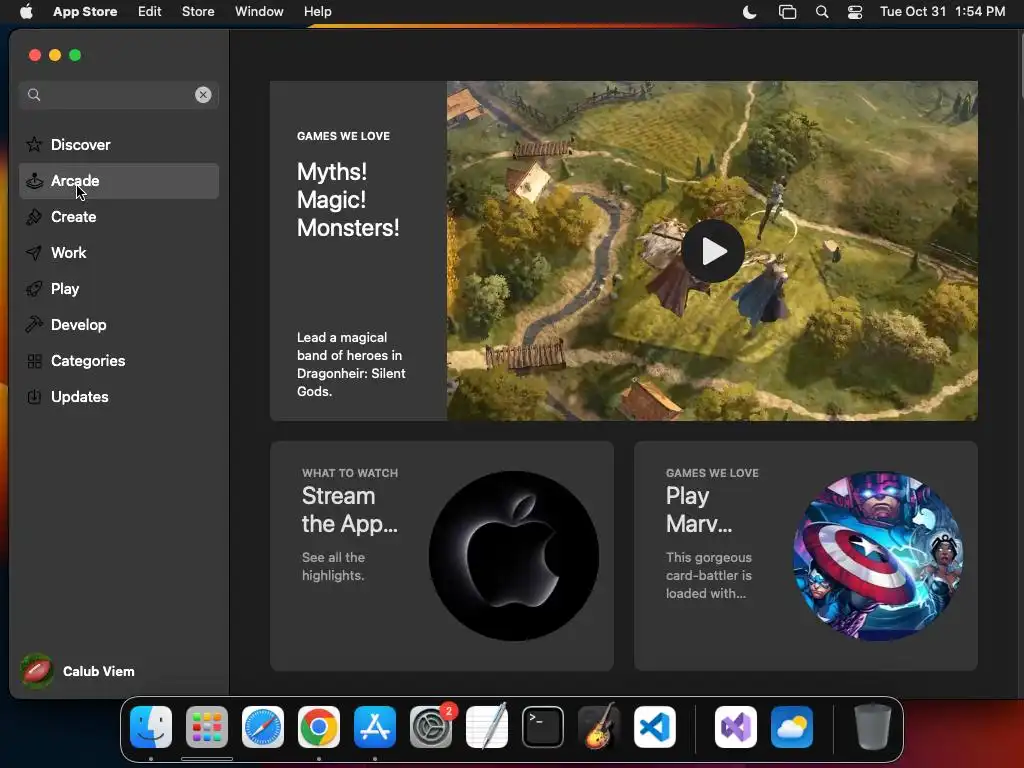1024x768 pixels.
Task: Click the App Store Dock icon
Action: pyautogui.click(x=375, y=727)
